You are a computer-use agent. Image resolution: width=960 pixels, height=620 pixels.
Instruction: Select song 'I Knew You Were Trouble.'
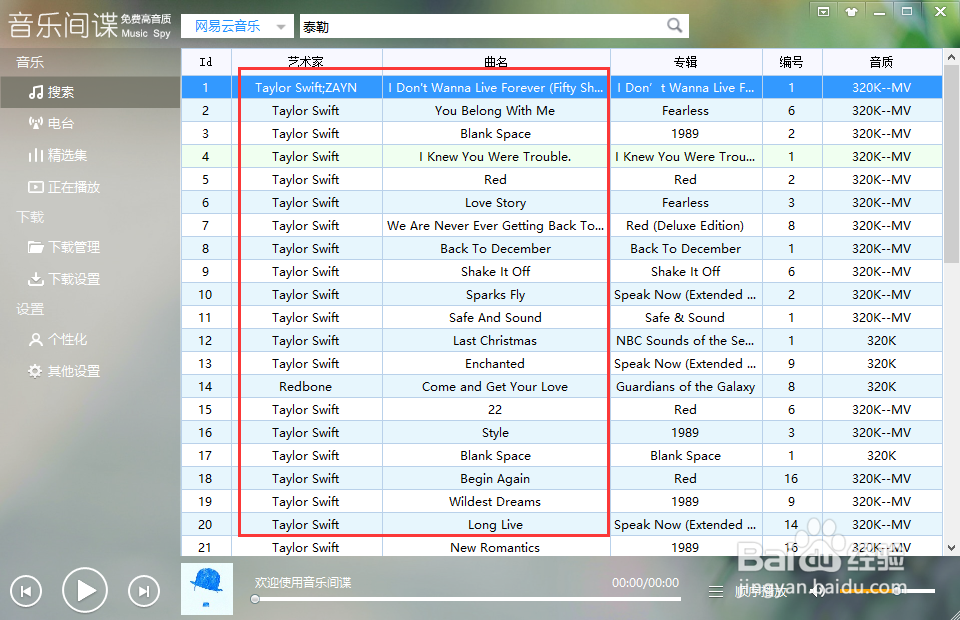coord(495,157)
